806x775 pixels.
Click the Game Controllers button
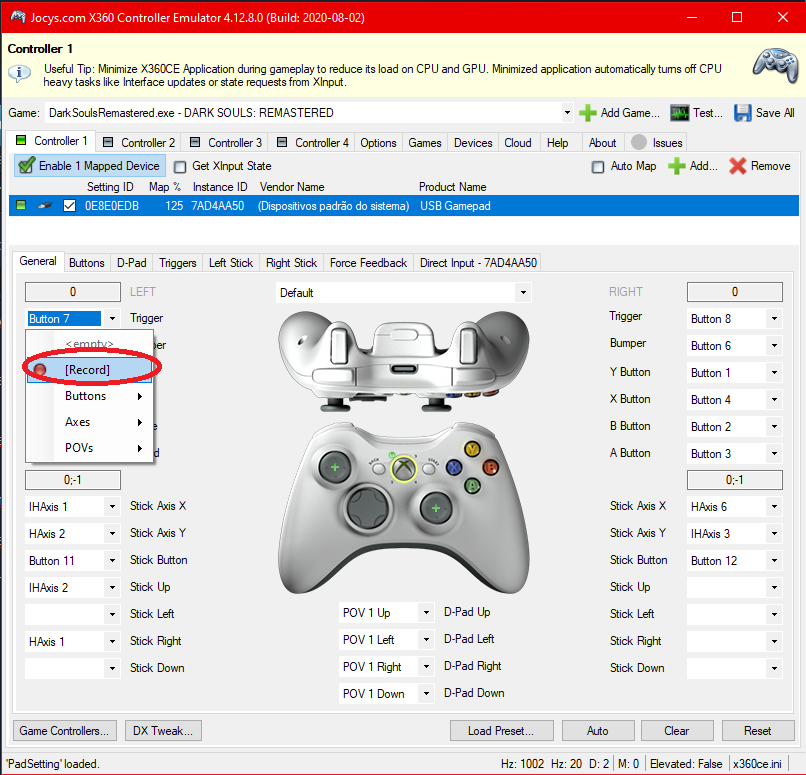(64, 731)
